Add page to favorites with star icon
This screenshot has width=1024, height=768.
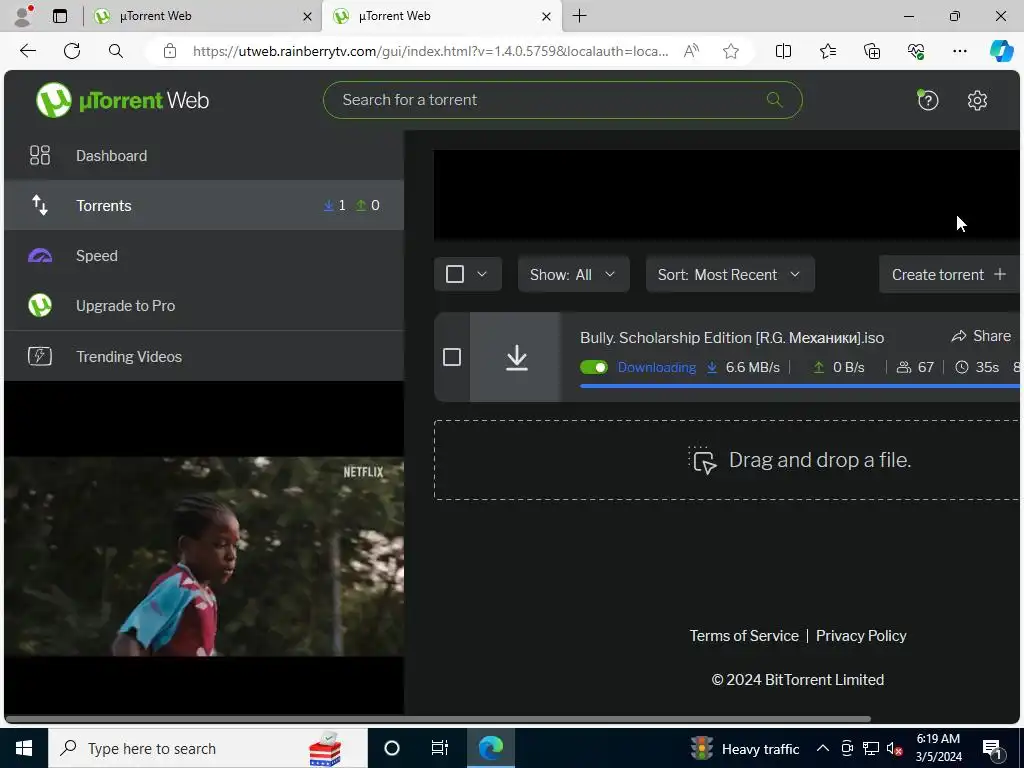(731, 51)
